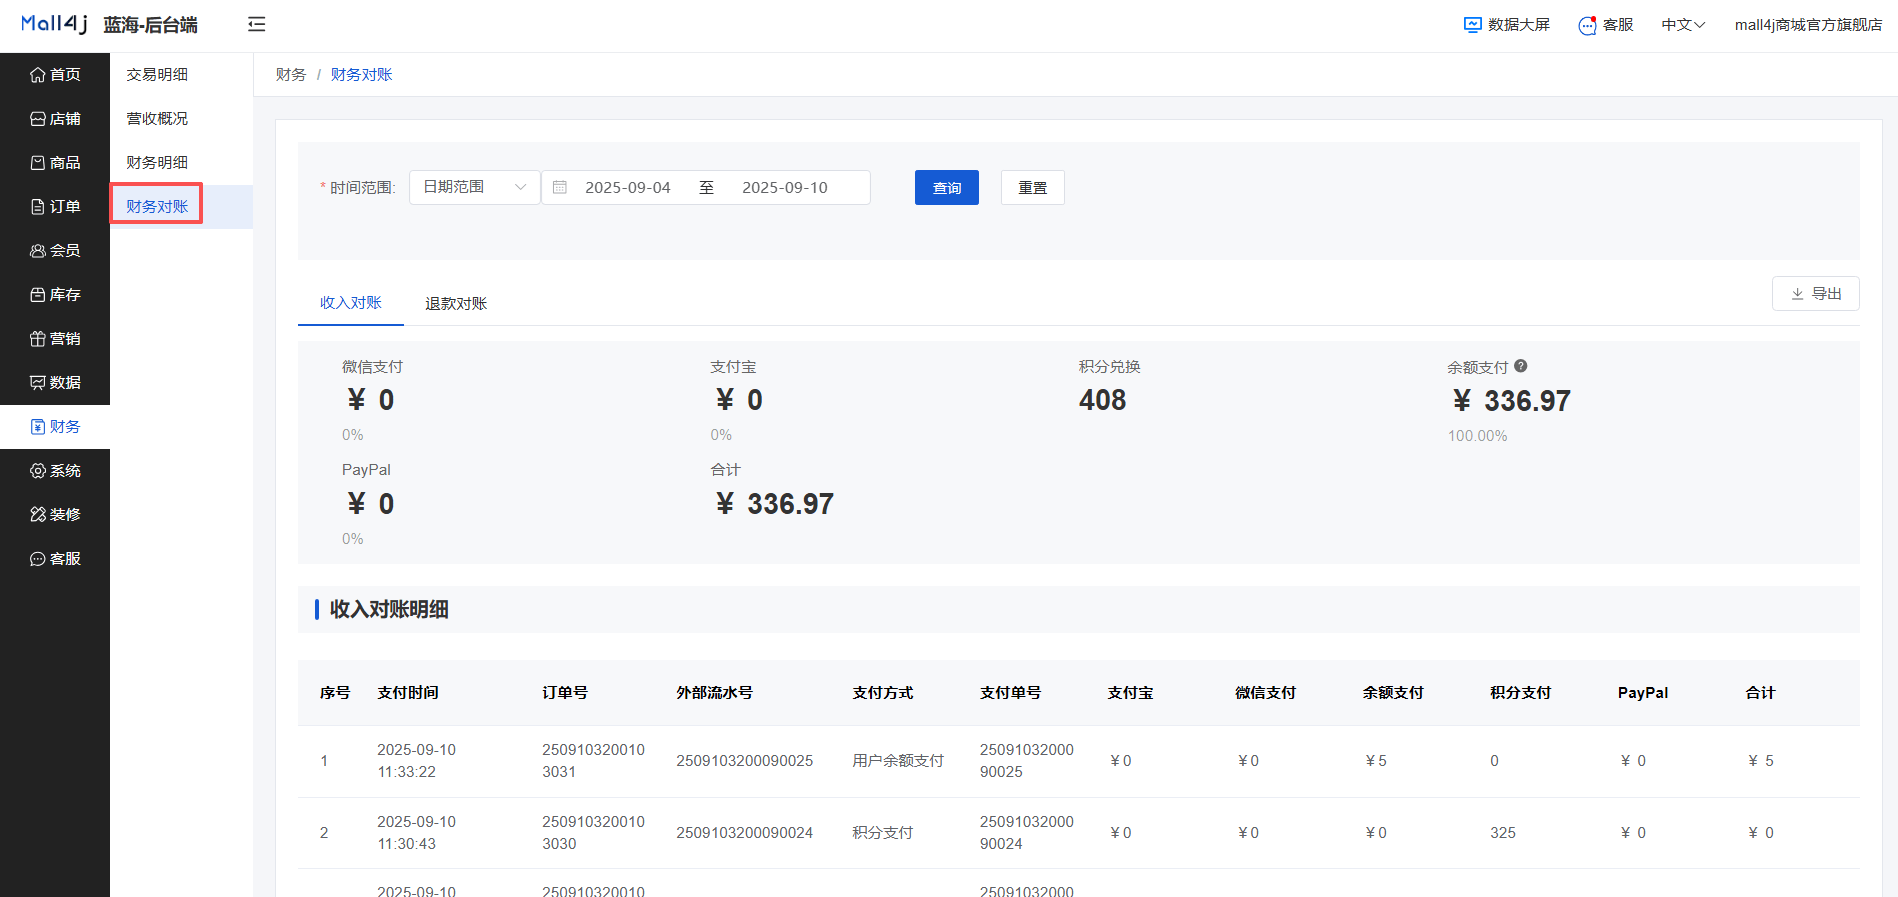Click external serial 2509103200090024
1898x897 pixels.
745,833
